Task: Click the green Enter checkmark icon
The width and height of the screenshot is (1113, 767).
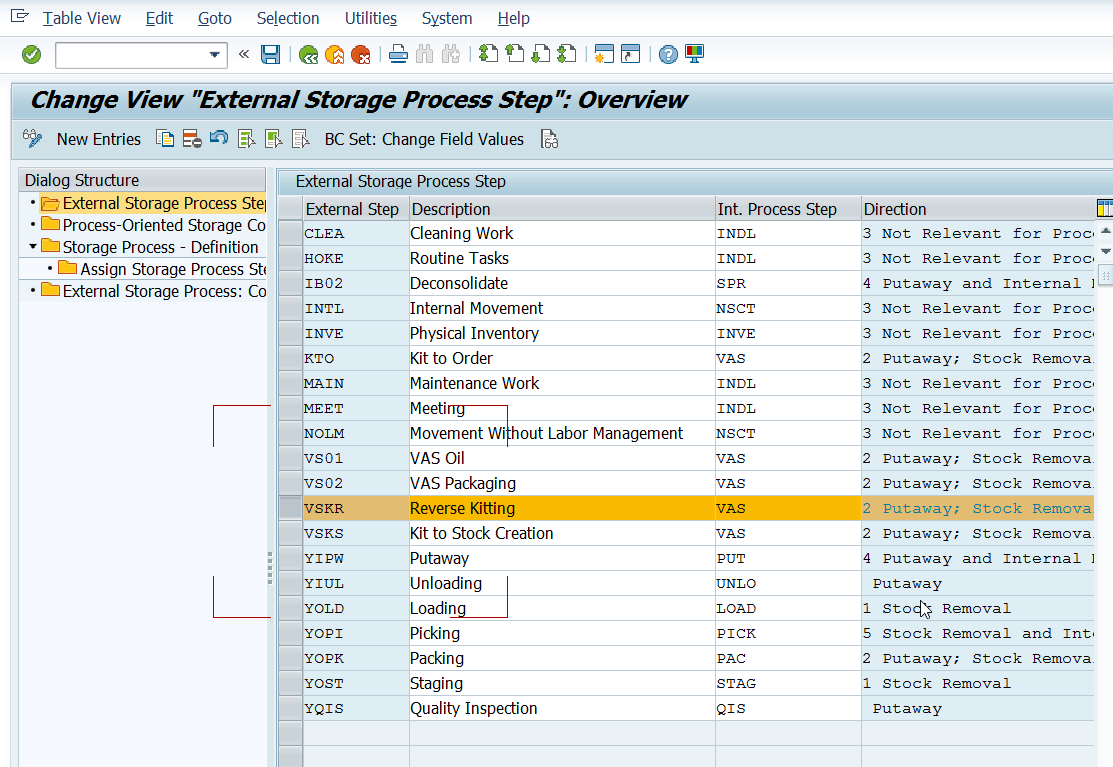Action: 31,55
